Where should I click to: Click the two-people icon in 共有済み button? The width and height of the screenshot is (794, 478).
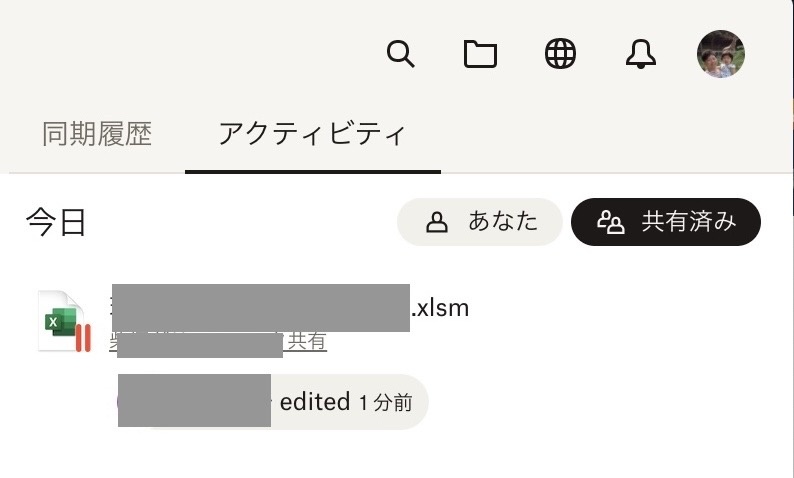[x=610, y=222]
